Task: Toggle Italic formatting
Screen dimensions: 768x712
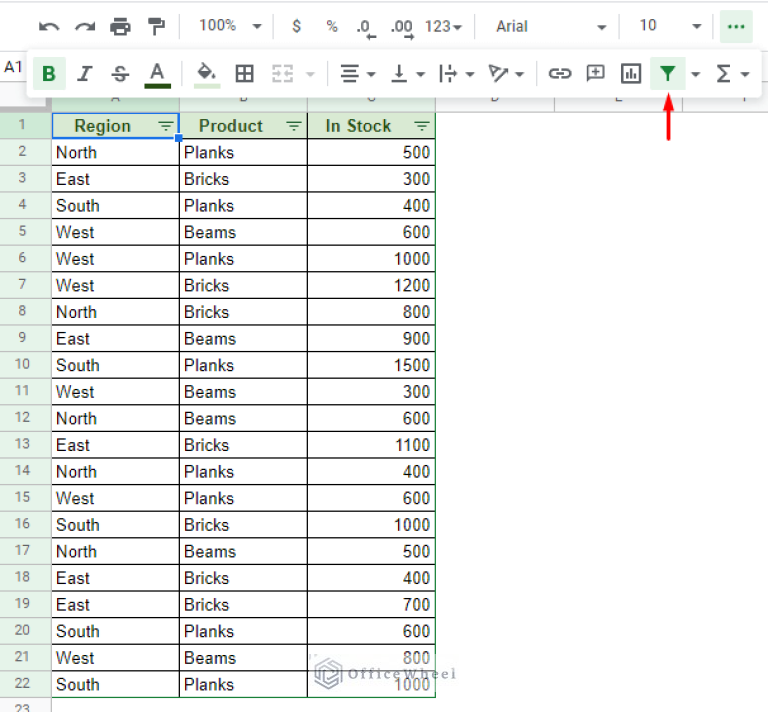Action: click(85, 74)
